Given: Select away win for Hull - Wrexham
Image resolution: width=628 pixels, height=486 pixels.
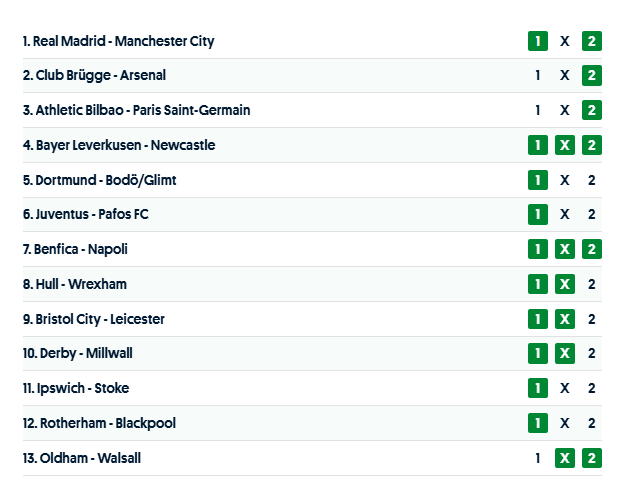Looking at the screenshot, I should 592,284.
